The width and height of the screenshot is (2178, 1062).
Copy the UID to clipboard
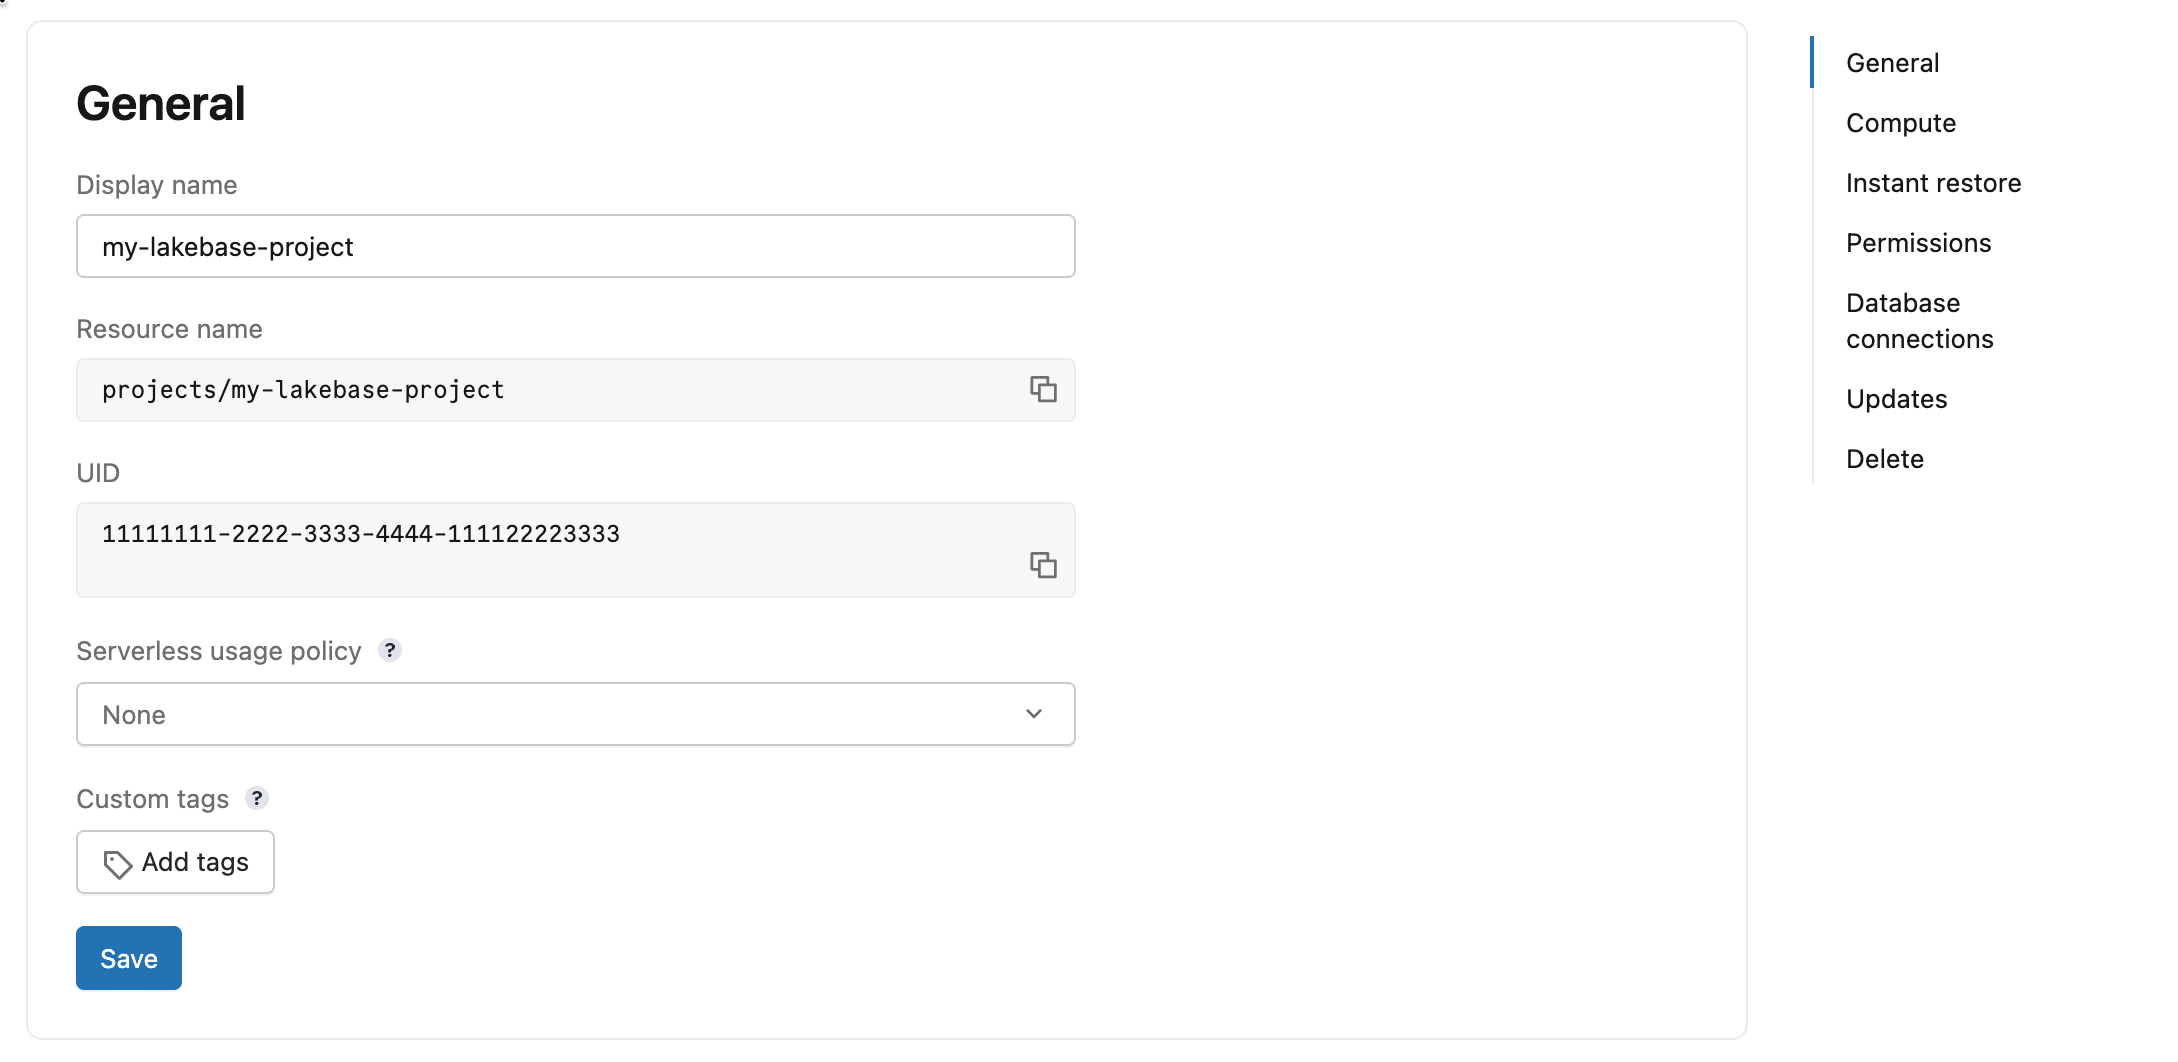[1044, 565]
